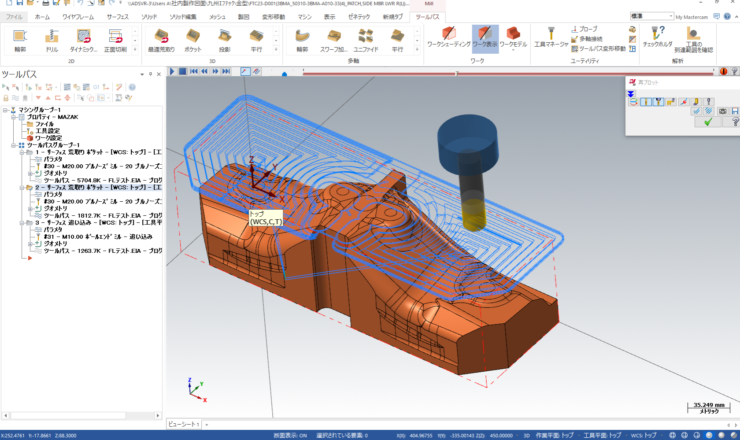
Task: Collapse the マシングループ-1 tree node
Action: click(x=5, y=110)
